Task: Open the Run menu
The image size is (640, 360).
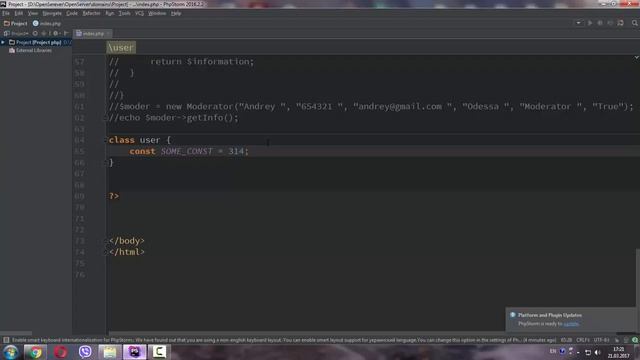Action: [109, 13]
